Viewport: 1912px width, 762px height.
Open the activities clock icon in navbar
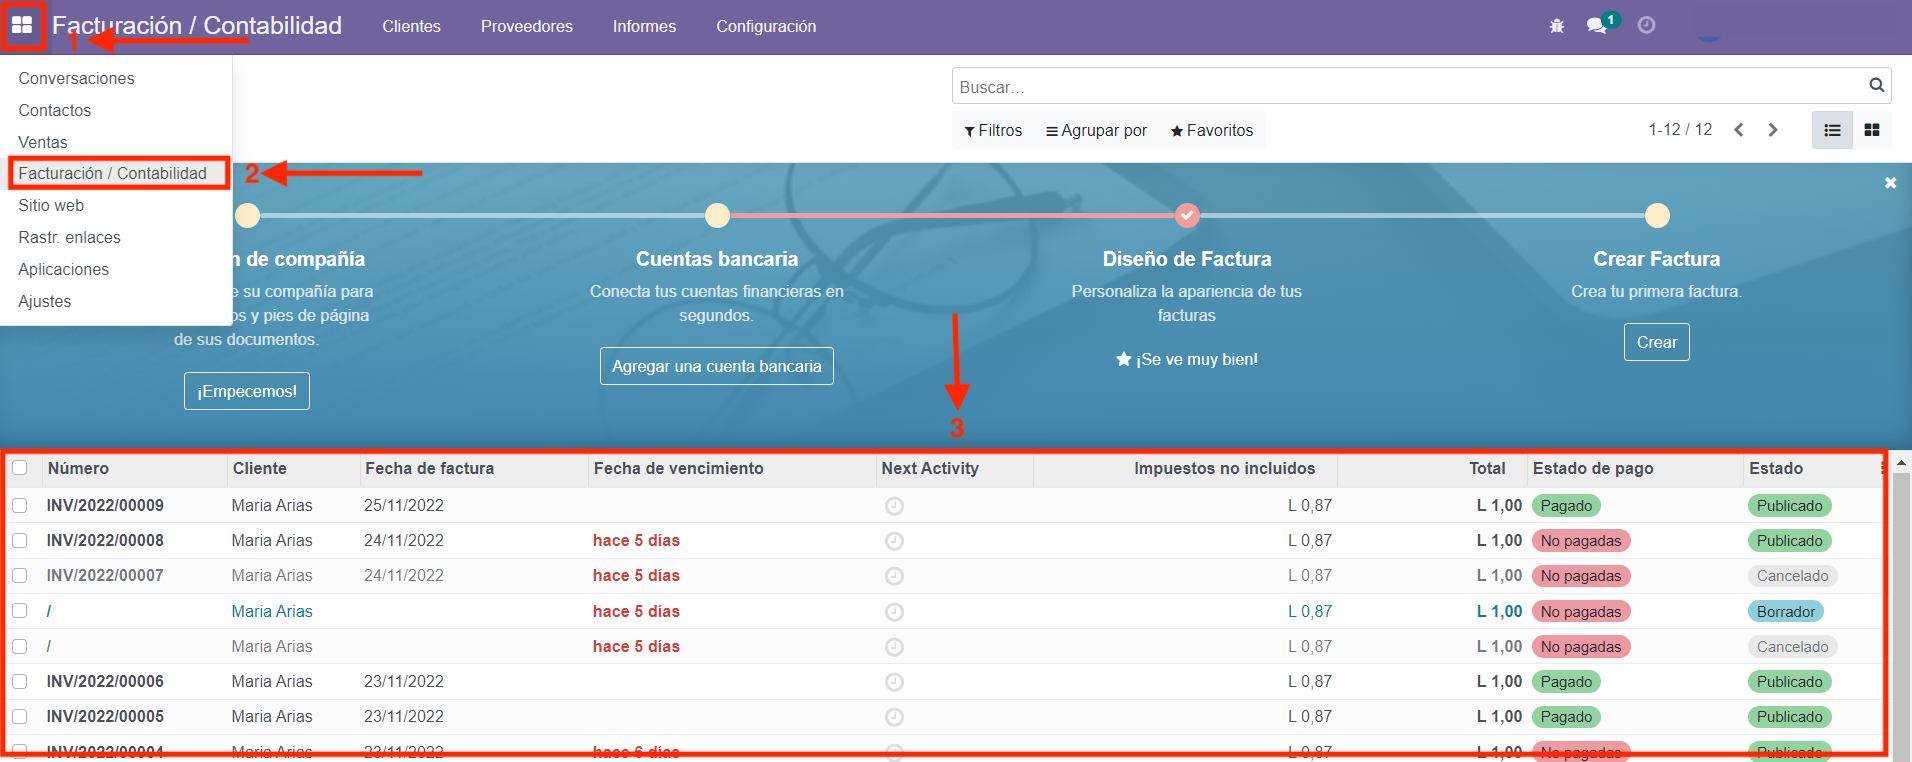(1646, 25)
